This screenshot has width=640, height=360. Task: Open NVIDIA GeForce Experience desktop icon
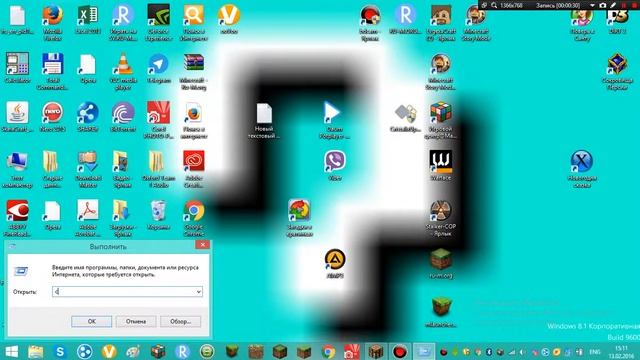158,16
